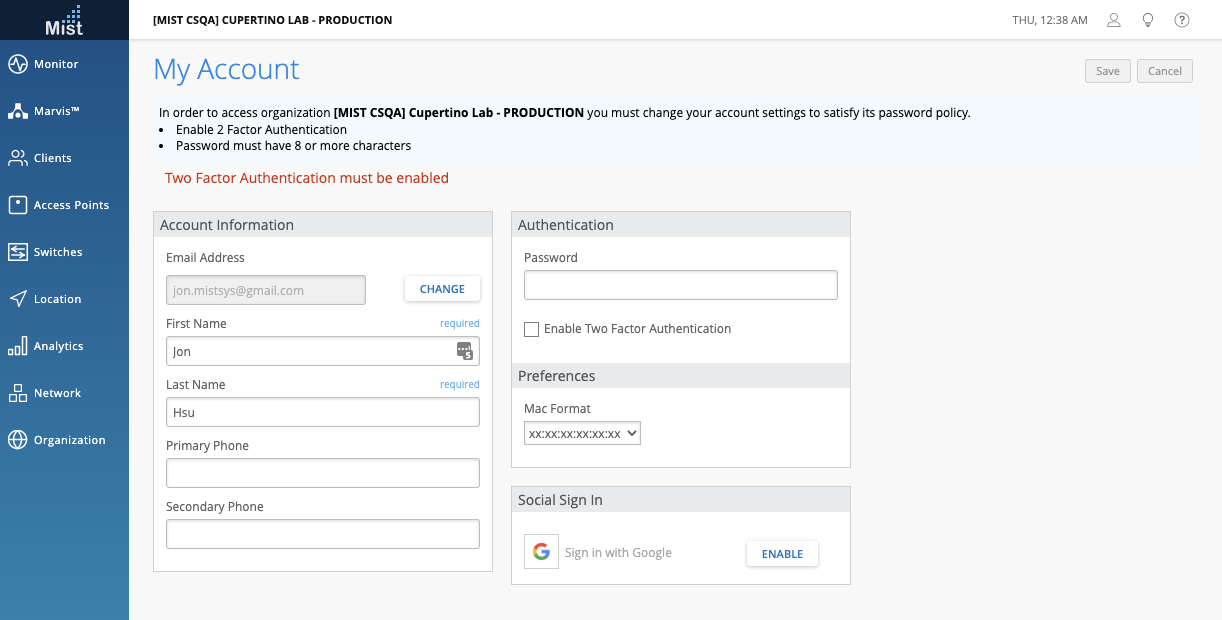Click the Network topology icon
1222x620 pixels.
click(x=18, y=393)
